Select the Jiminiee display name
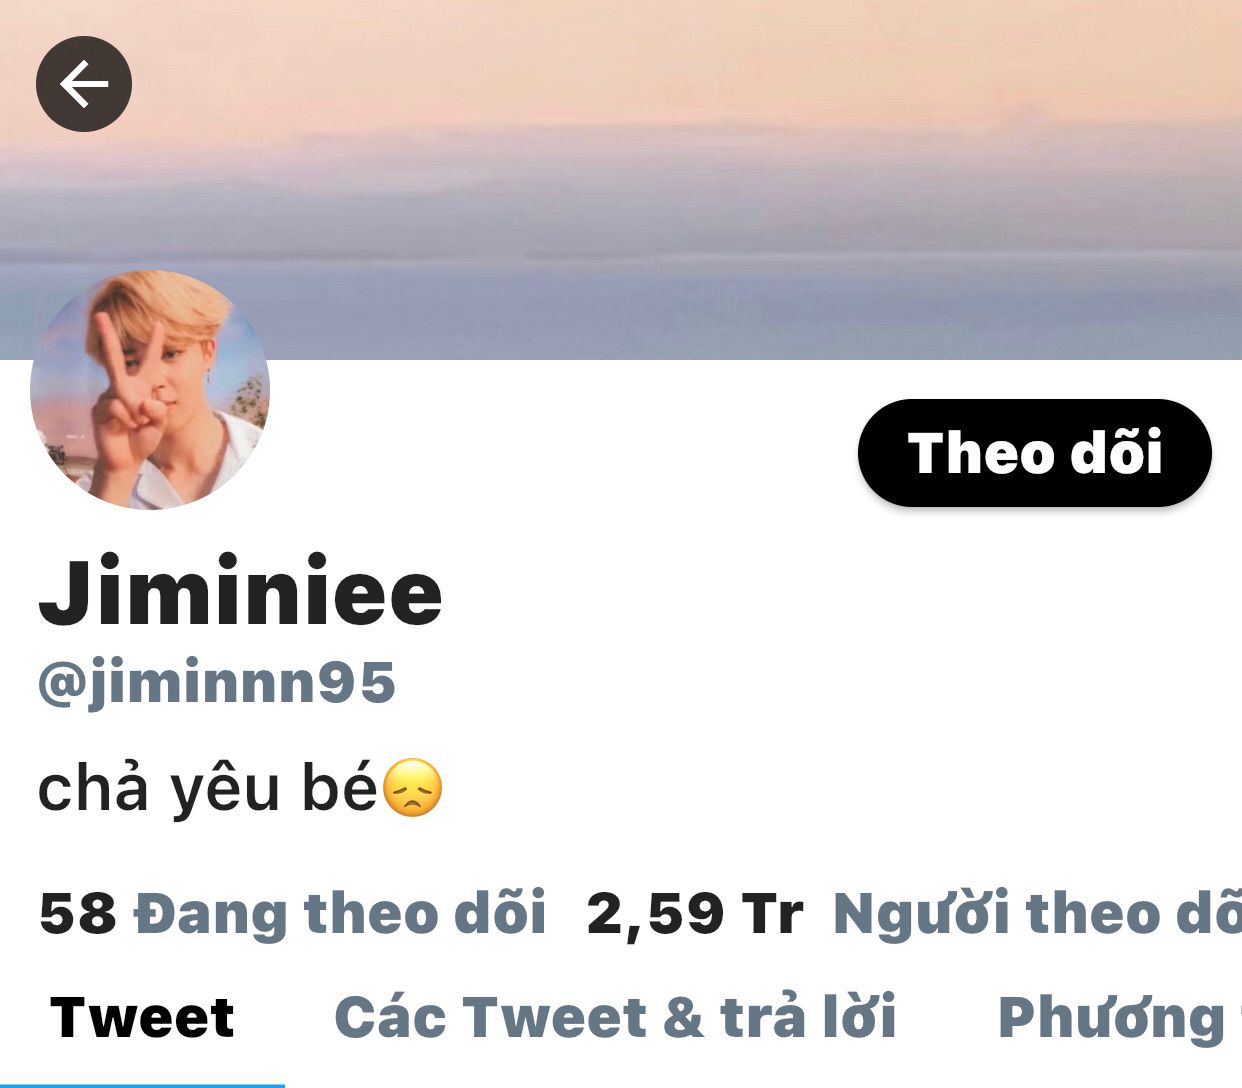Screen dimensions: 1242x1088 240,591
